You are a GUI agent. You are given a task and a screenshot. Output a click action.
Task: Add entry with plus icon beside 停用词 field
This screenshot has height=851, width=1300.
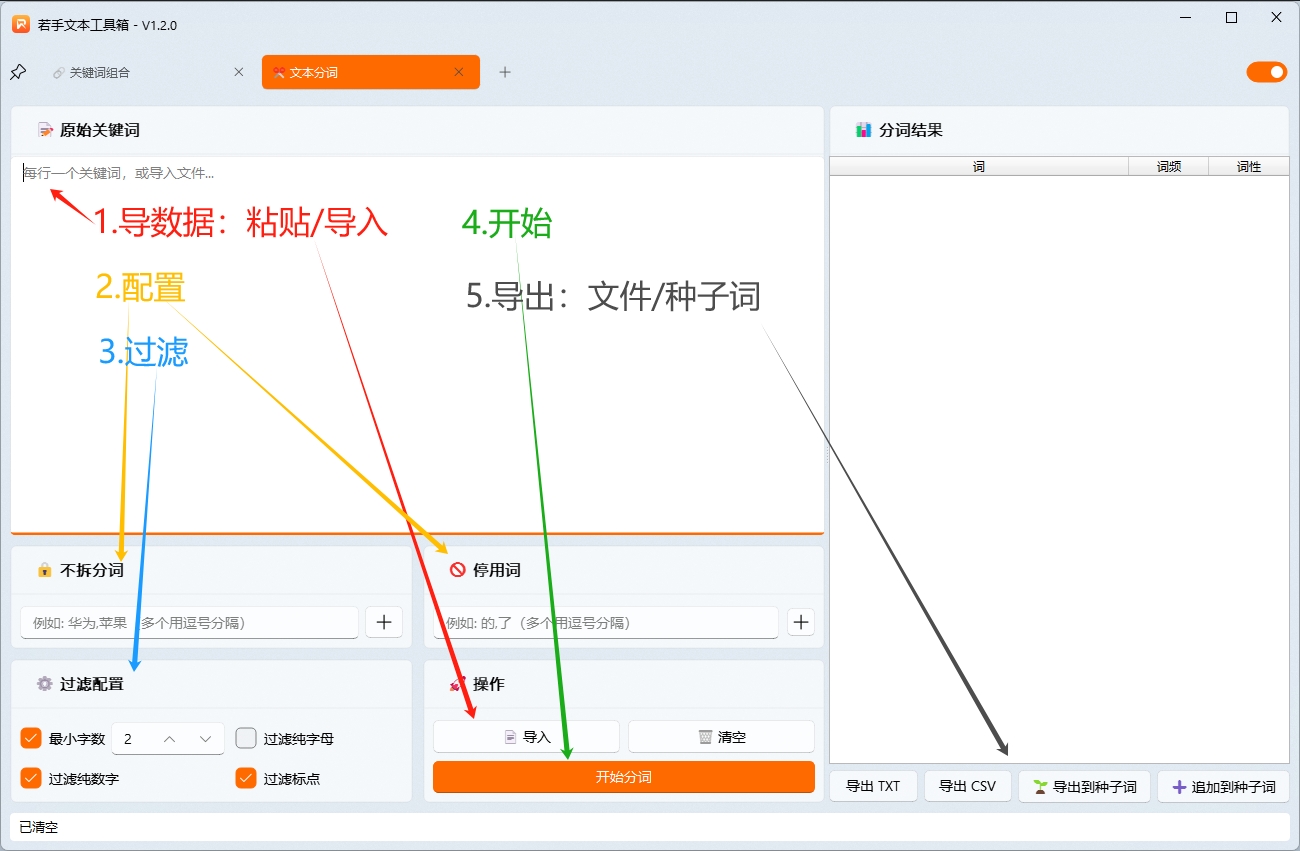[x=800, y=622]
